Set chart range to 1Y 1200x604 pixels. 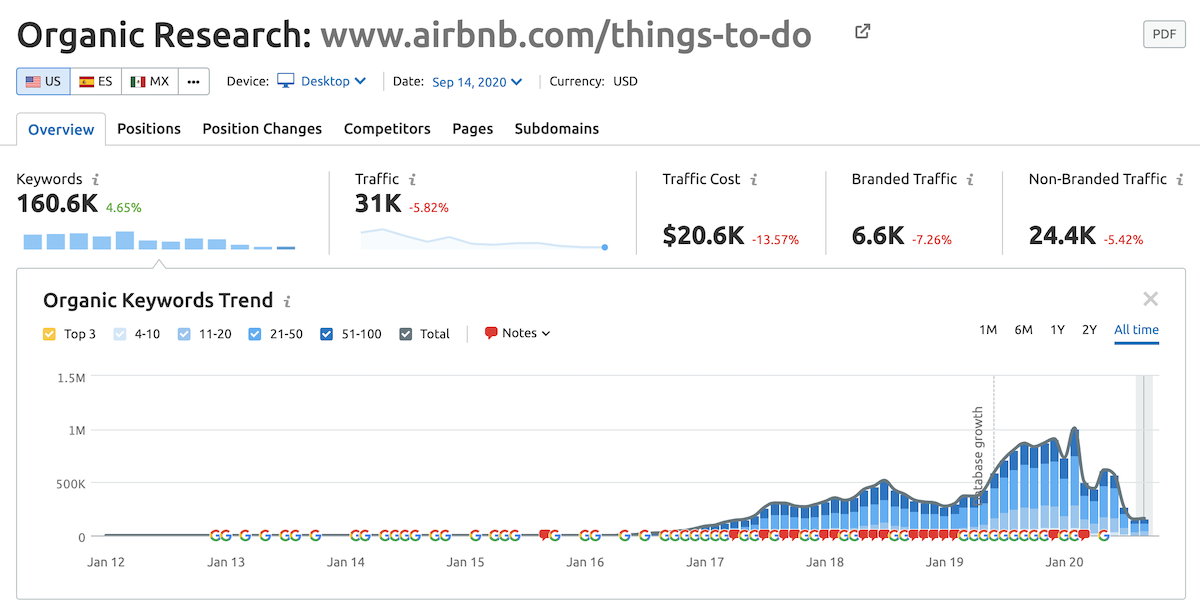coord(1057,330)
